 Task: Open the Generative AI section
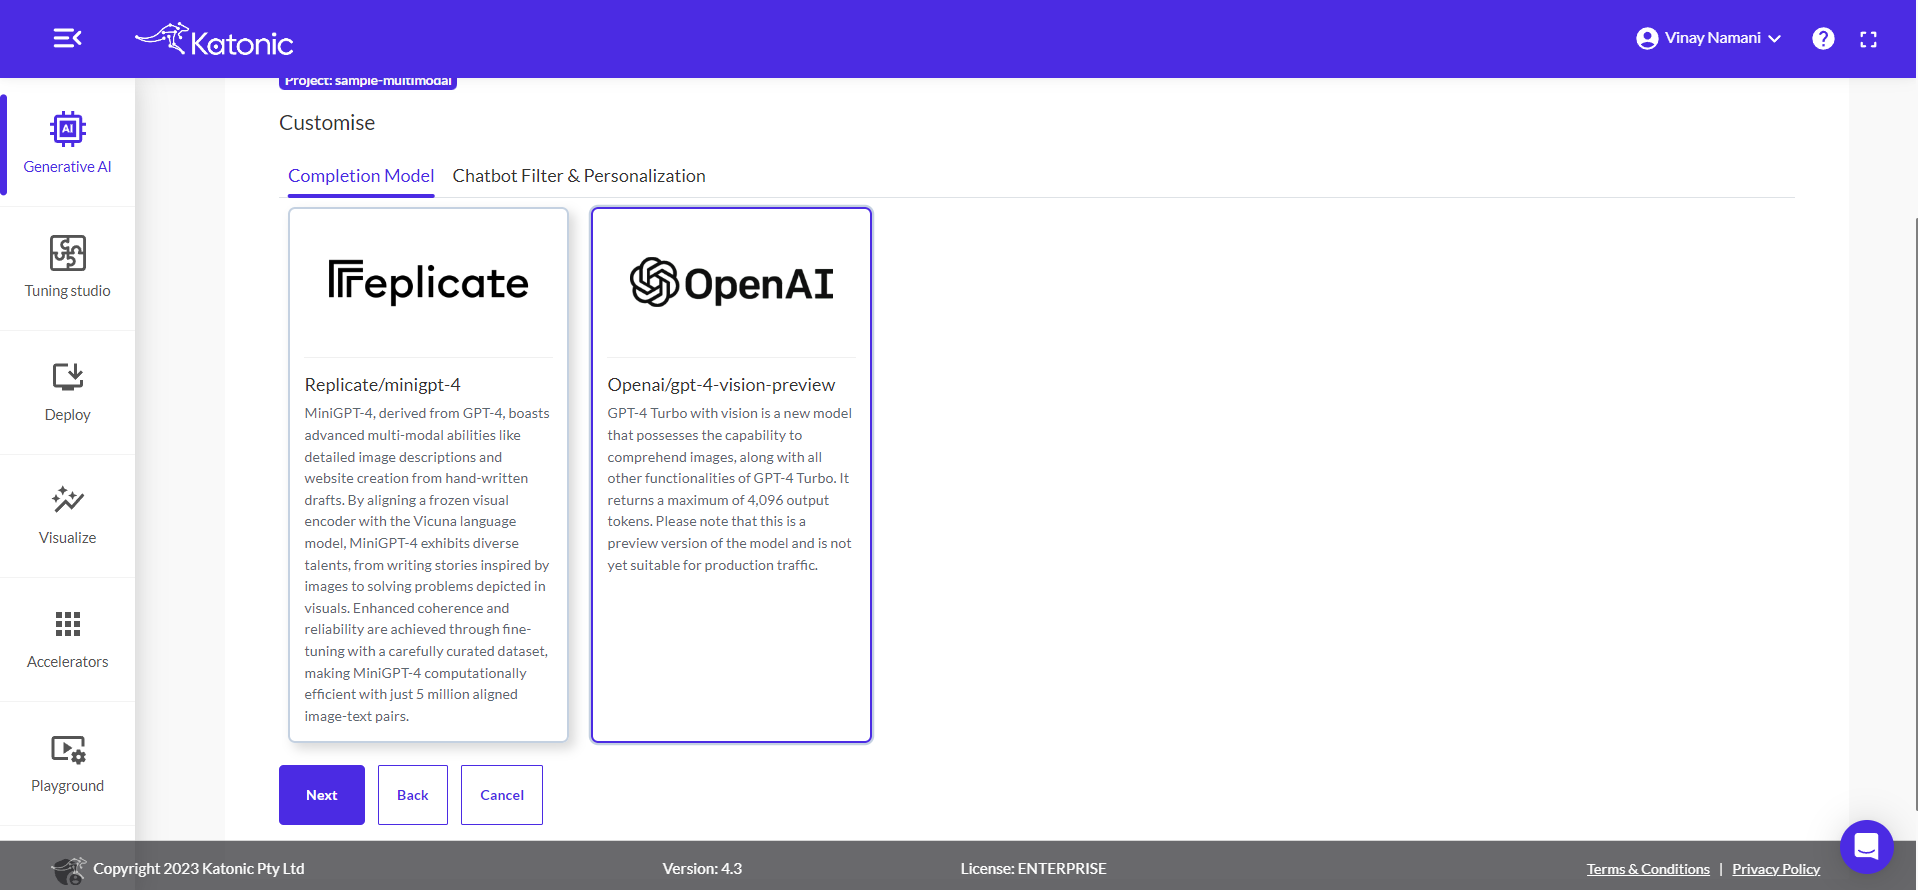[x=67, y=143]
